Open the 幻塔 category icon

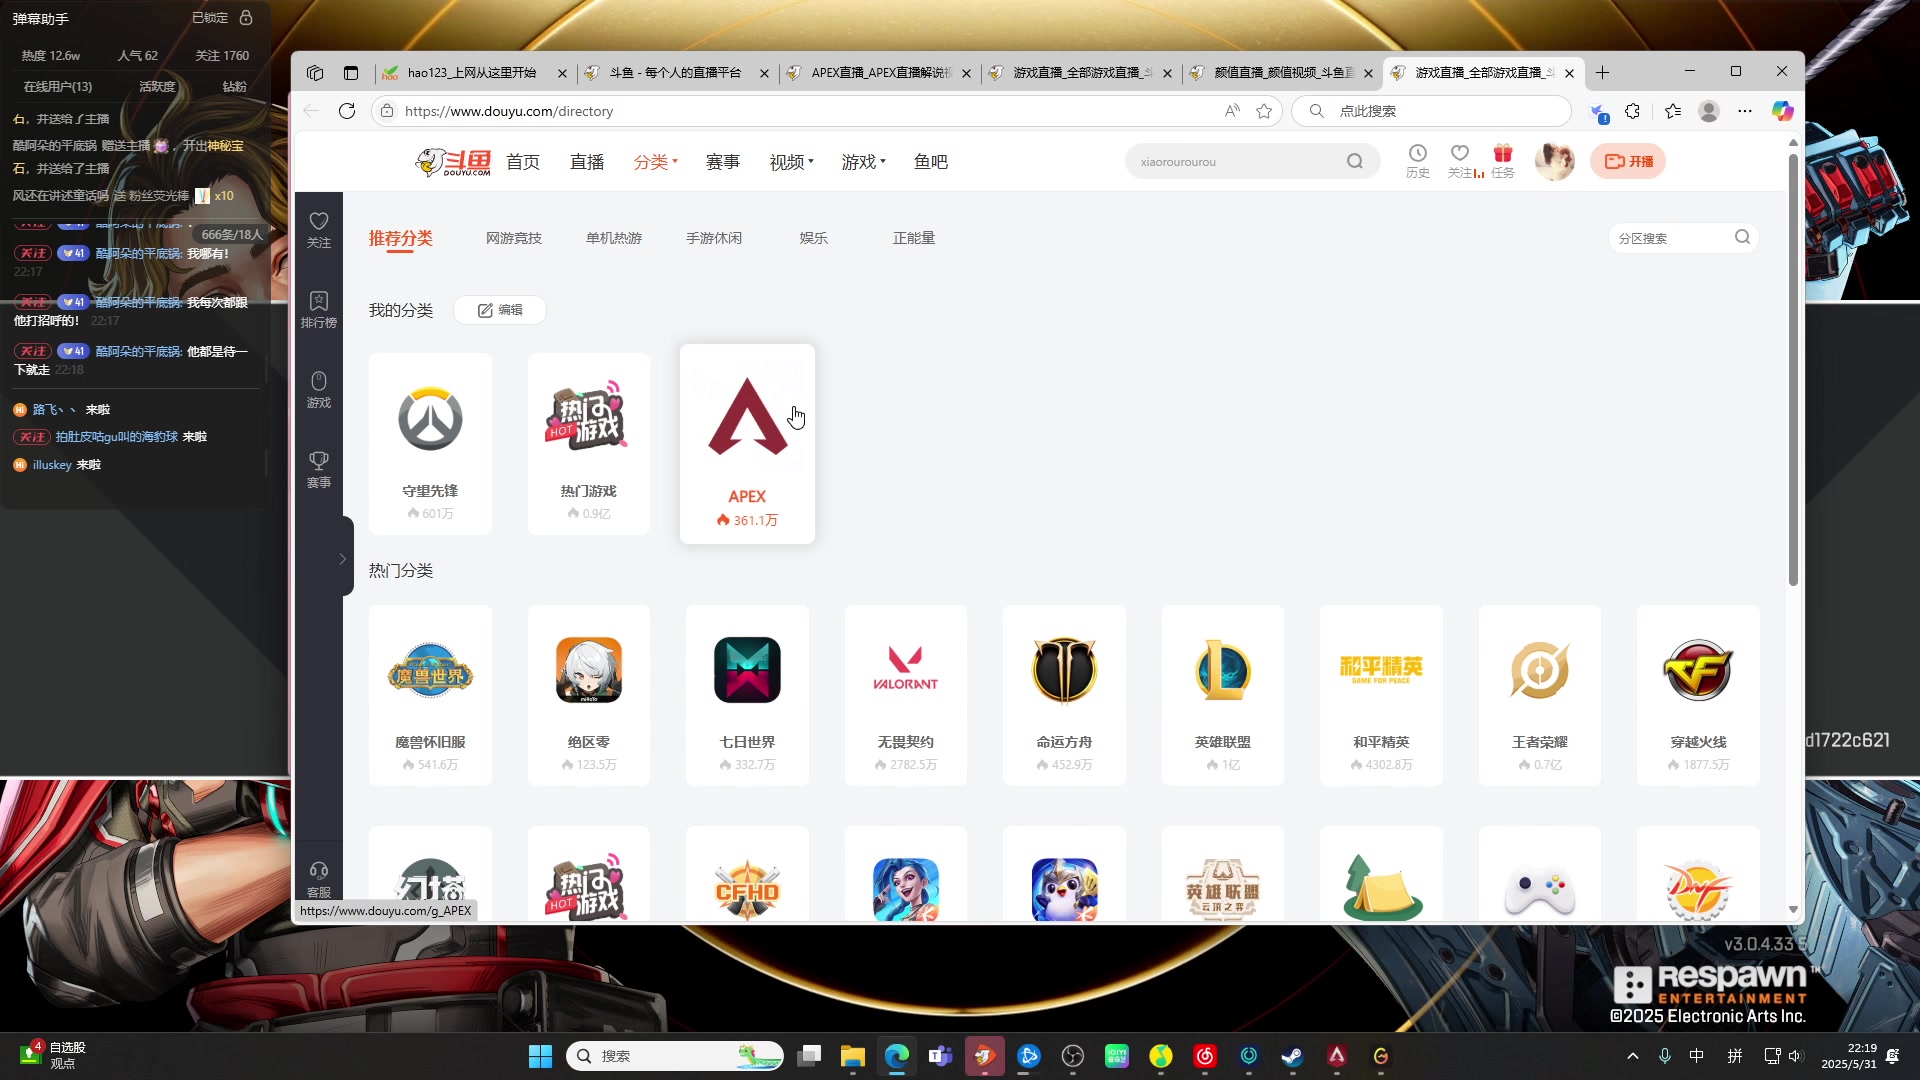tap(430, 888)
